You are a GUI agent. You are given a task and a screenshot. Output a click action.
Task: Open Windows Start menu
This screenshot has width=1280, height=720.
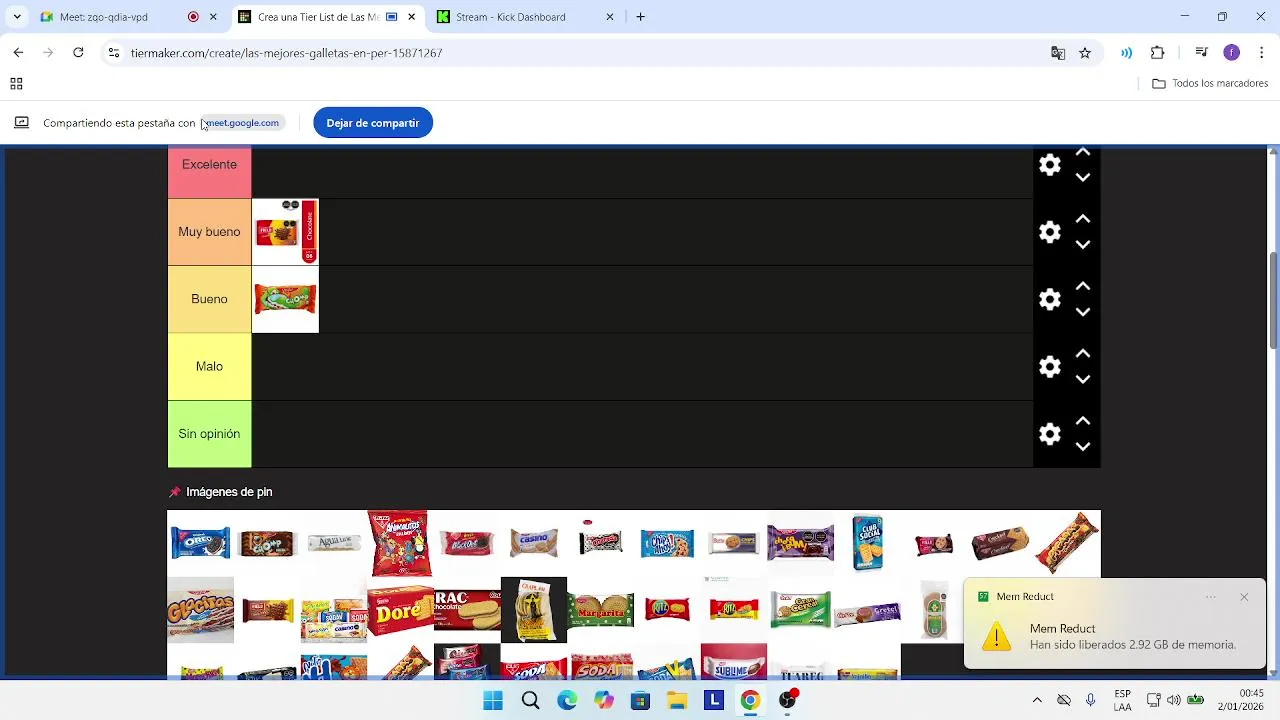493,701
